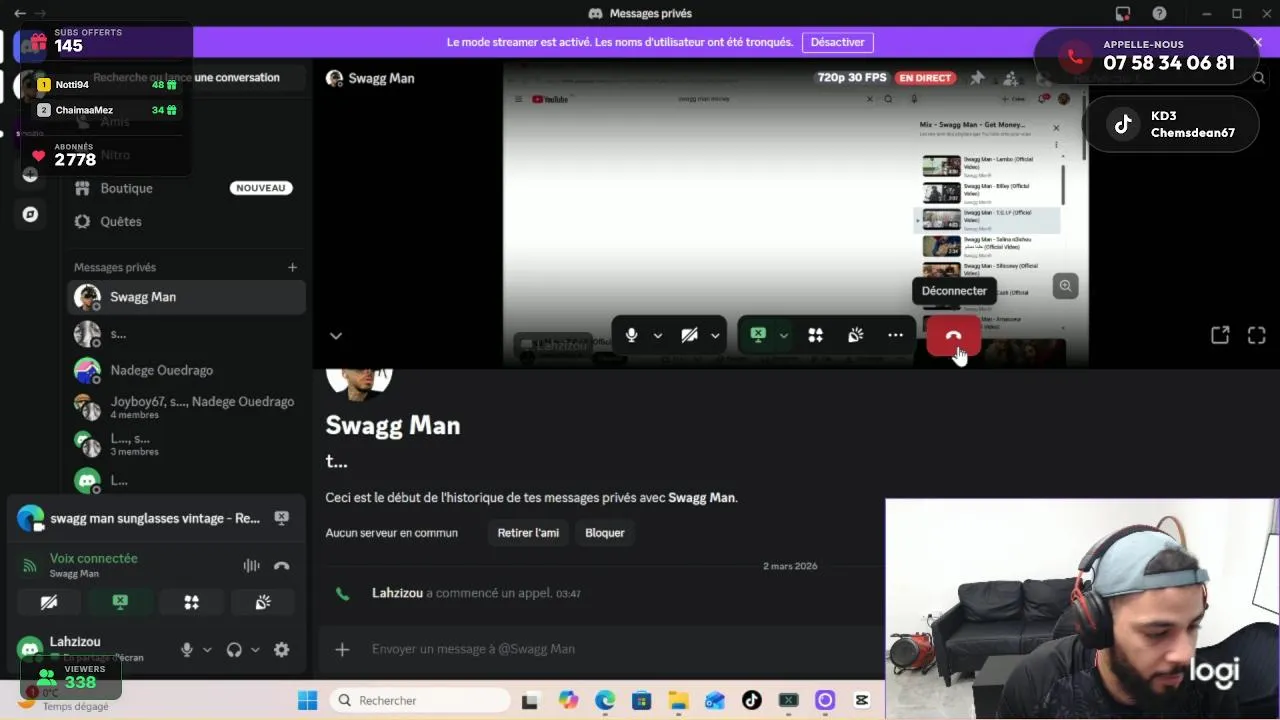Zoom the stream with magnifier icon
Viewport: 1280px width, 720px height.
coord(1066,286)
